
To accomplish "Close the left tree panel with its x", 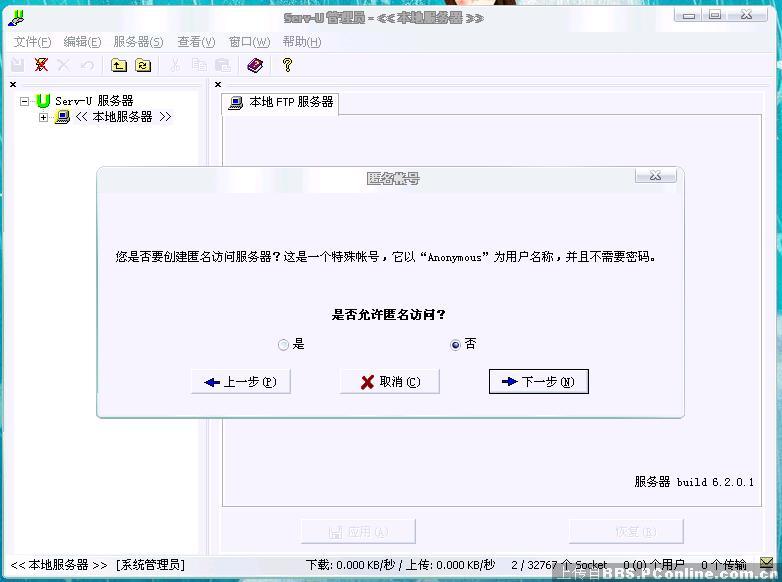I will [13, 85].
